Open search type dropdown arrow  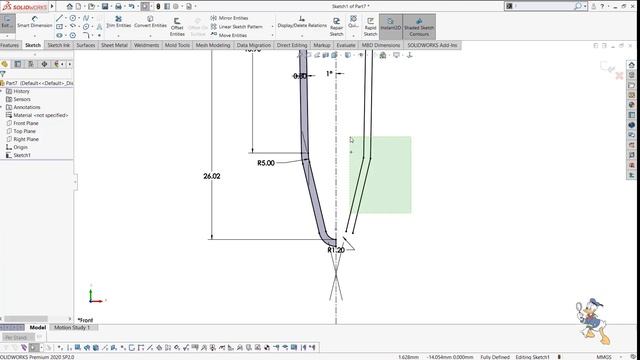point(585,6)
